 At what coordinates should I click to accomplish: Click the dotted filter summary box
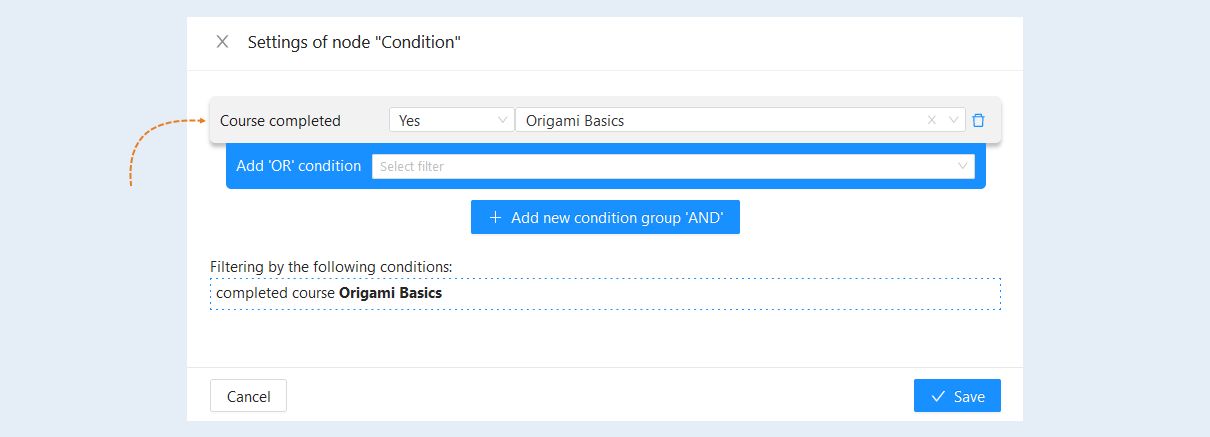point(605,294)
